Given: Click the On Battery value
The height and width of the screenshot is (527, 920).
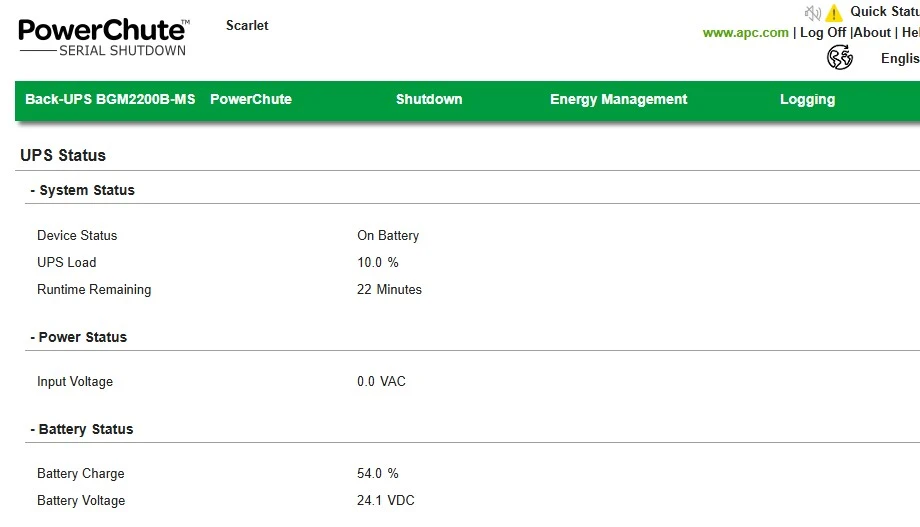Looking at the screenshot, I should [x=388, y=235].
